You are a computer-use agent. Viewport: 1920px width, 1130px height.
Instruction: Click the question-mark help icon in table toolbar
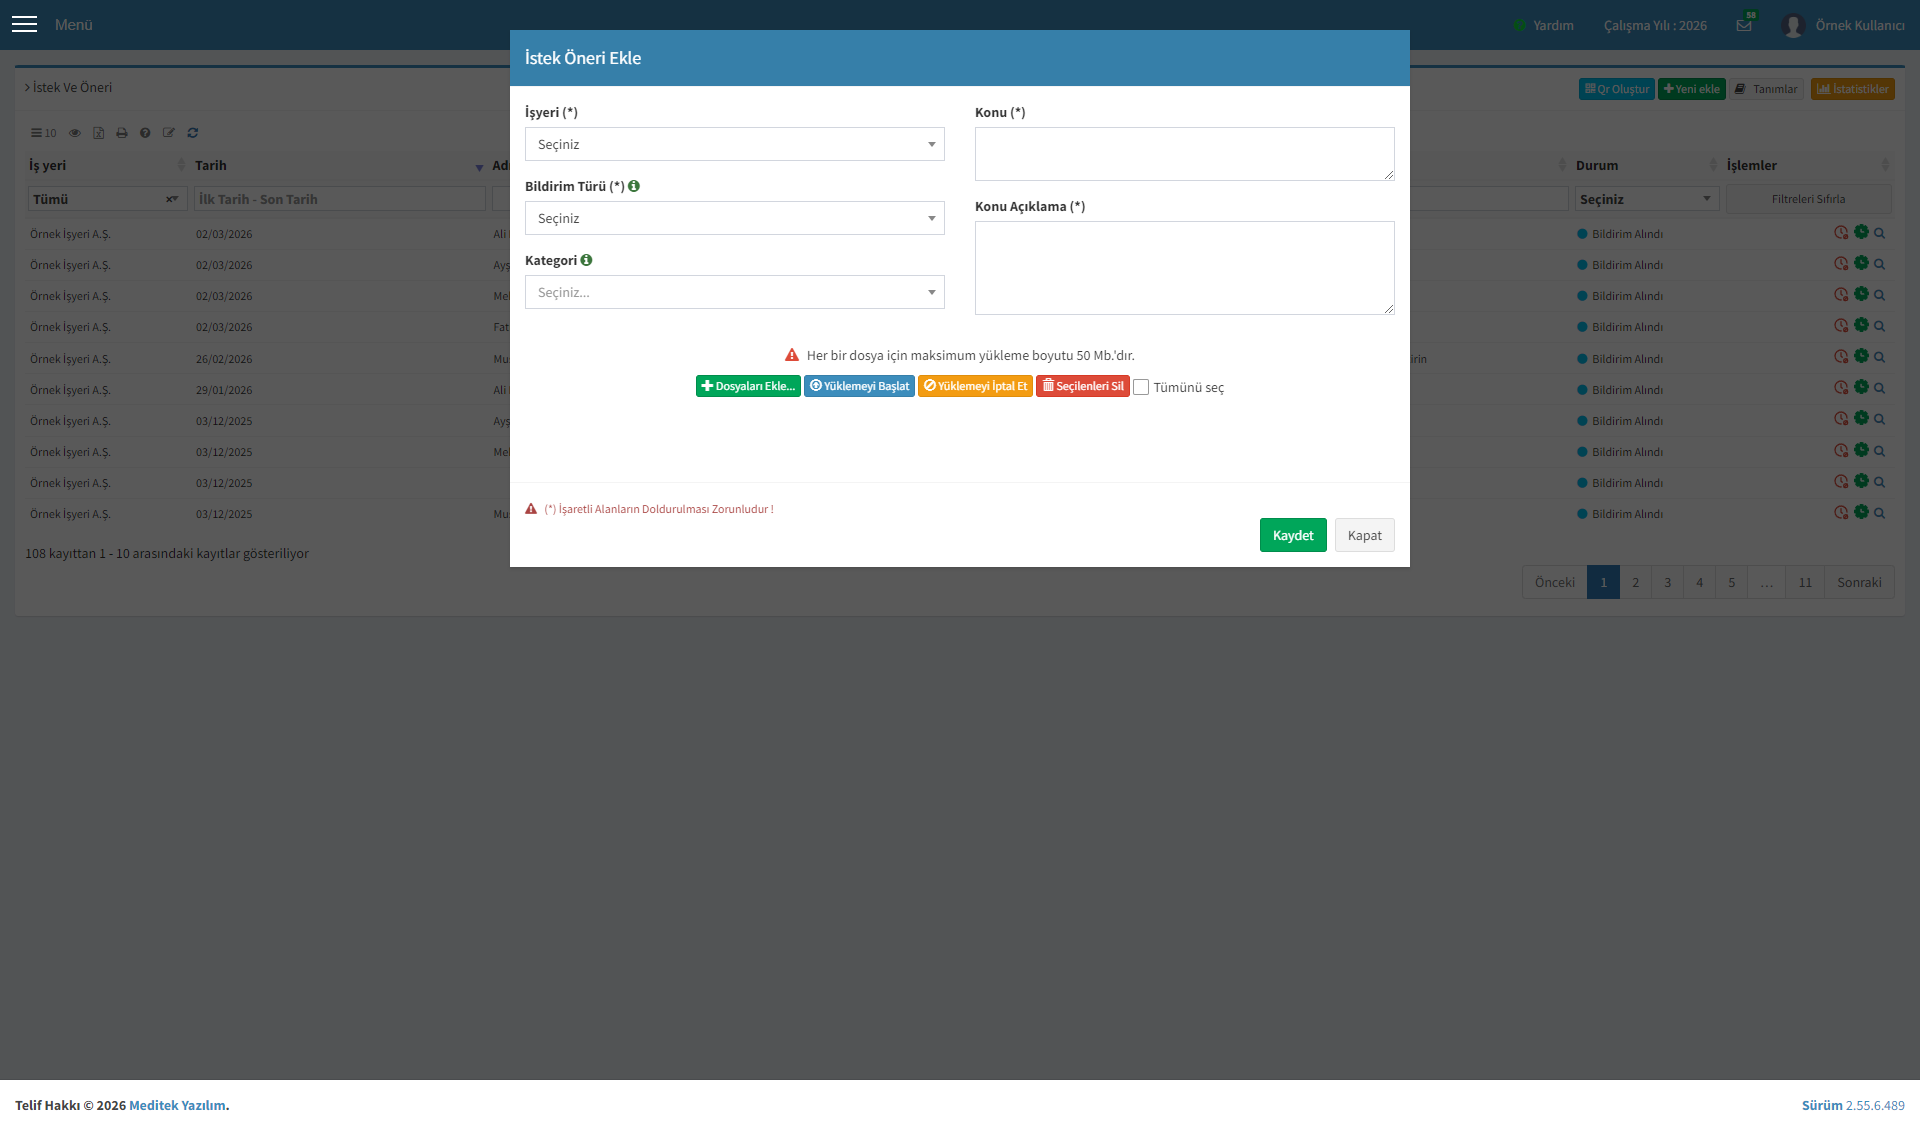[x=145, y=133]
